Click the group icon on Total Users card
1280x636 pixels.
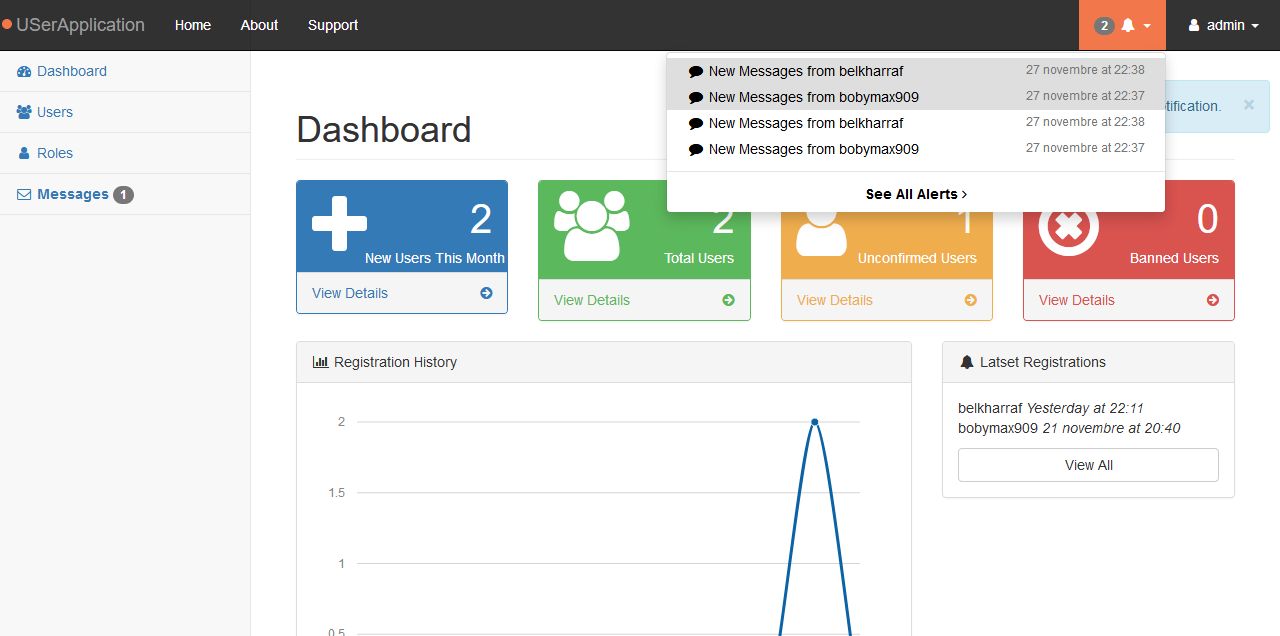(x=591, y=226)
